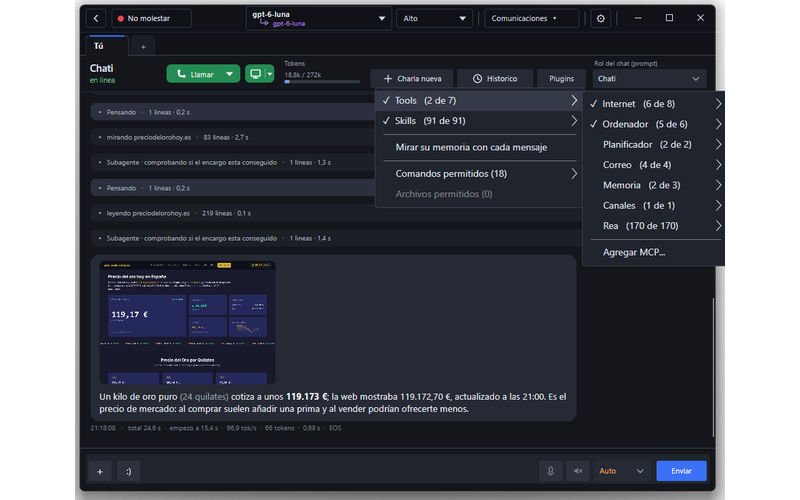
Task: Open Comandos permitidos (18) submenu
Action: click(479, 173)
